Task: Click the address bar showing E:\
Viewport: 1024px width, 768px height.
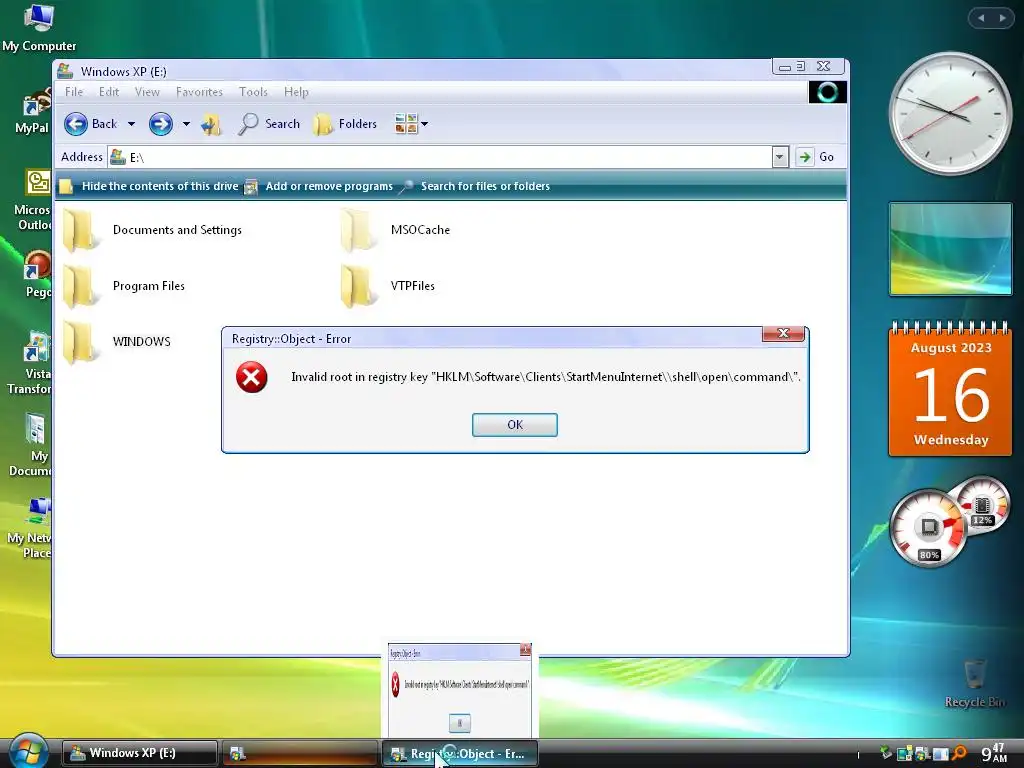Action: coord(440,157)
